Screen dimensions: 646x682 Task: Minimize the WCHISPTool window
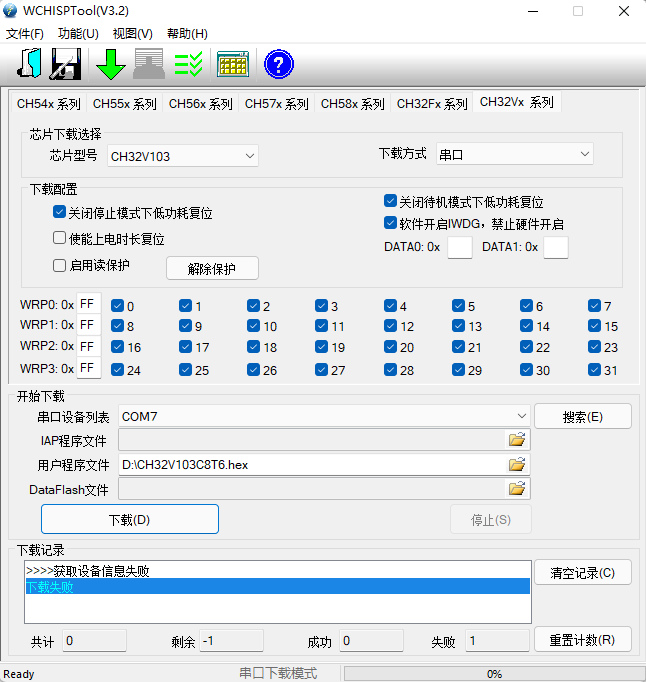pos(533,11)
